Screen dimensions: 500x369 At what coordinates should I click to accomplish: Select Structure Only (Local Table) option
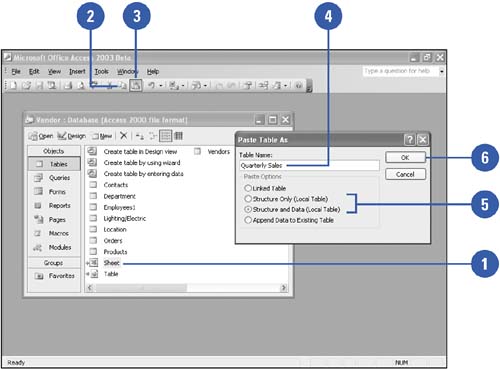[248, 199]
